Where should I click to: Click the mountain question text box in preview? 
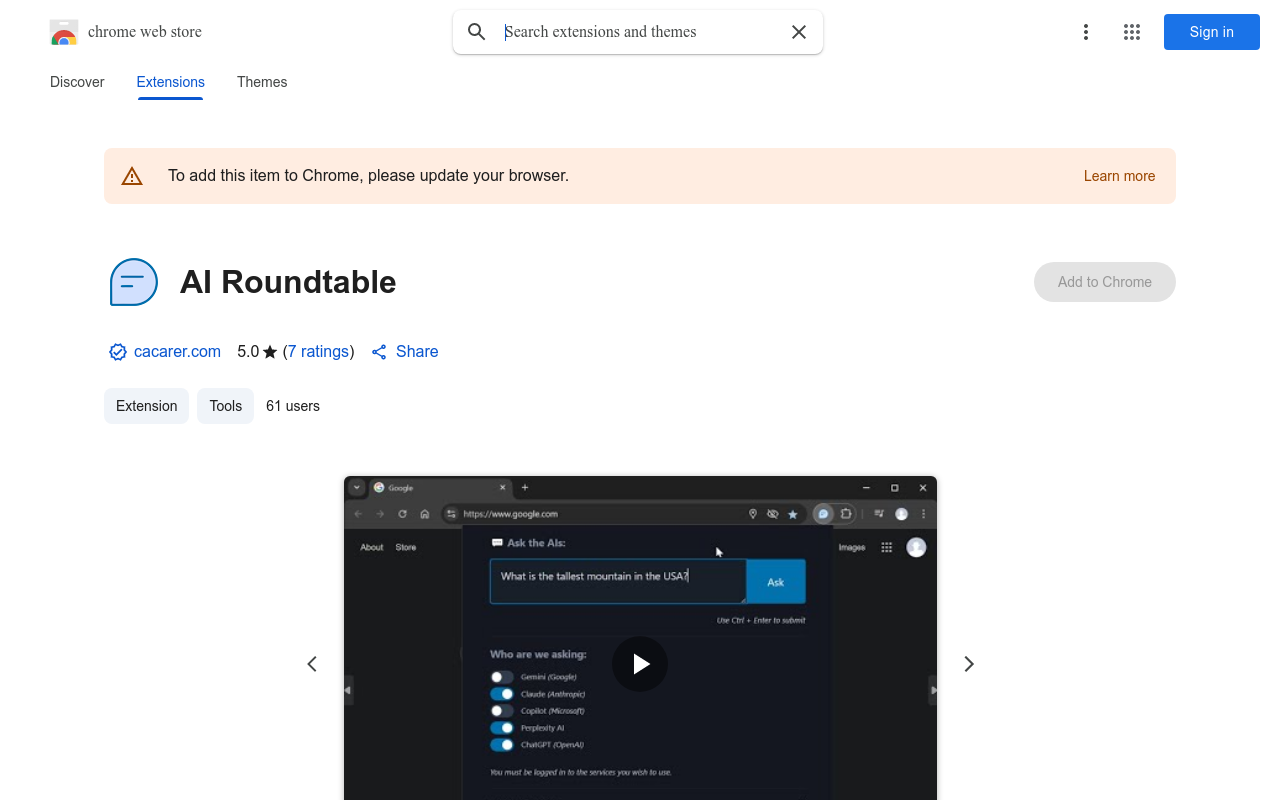(x=618, y=582)
